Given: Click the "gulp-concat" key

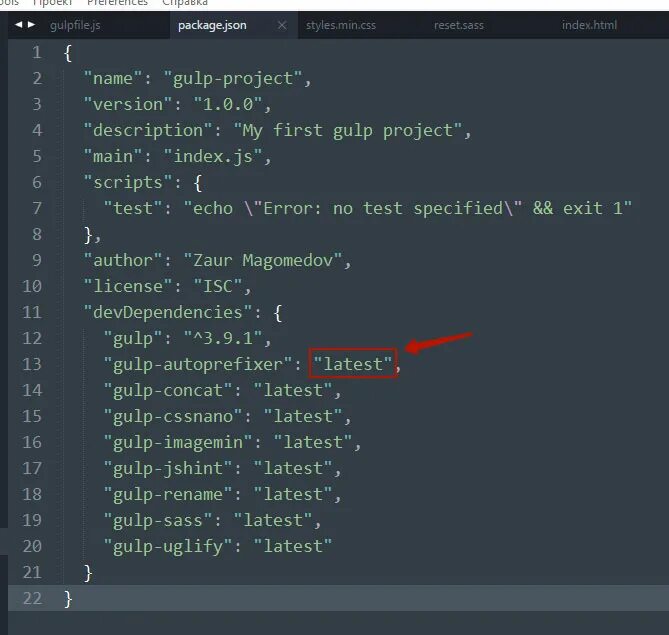Looking at the screenshot, I should tap(168, 390).
